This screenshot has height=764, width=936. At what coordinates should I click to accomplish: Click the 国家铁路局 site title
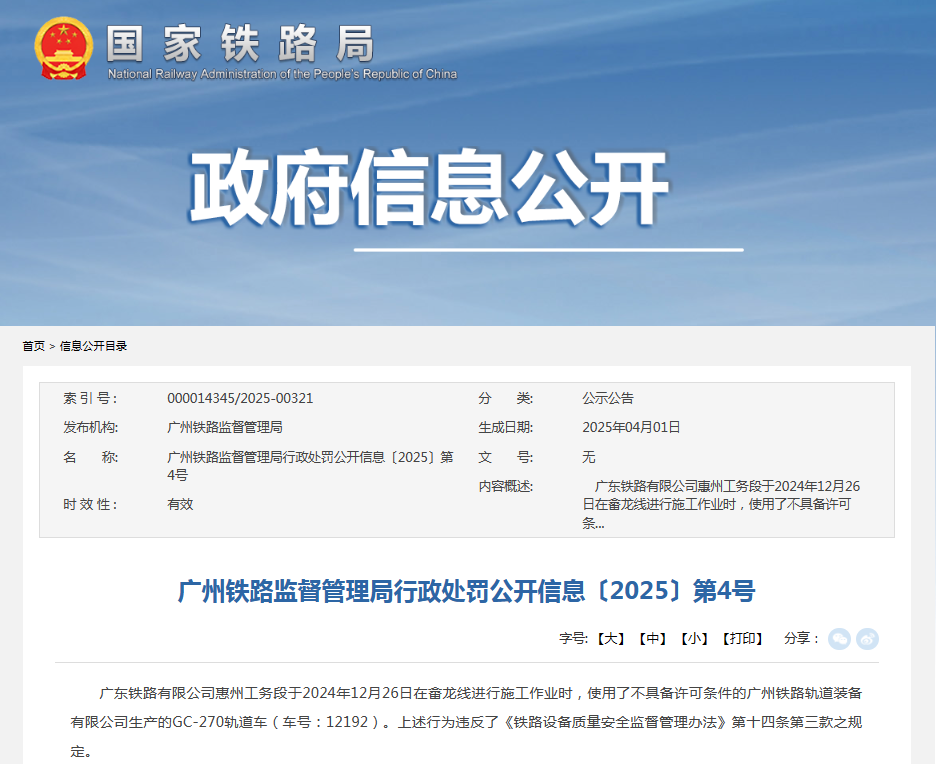click(x=241, y=43)
